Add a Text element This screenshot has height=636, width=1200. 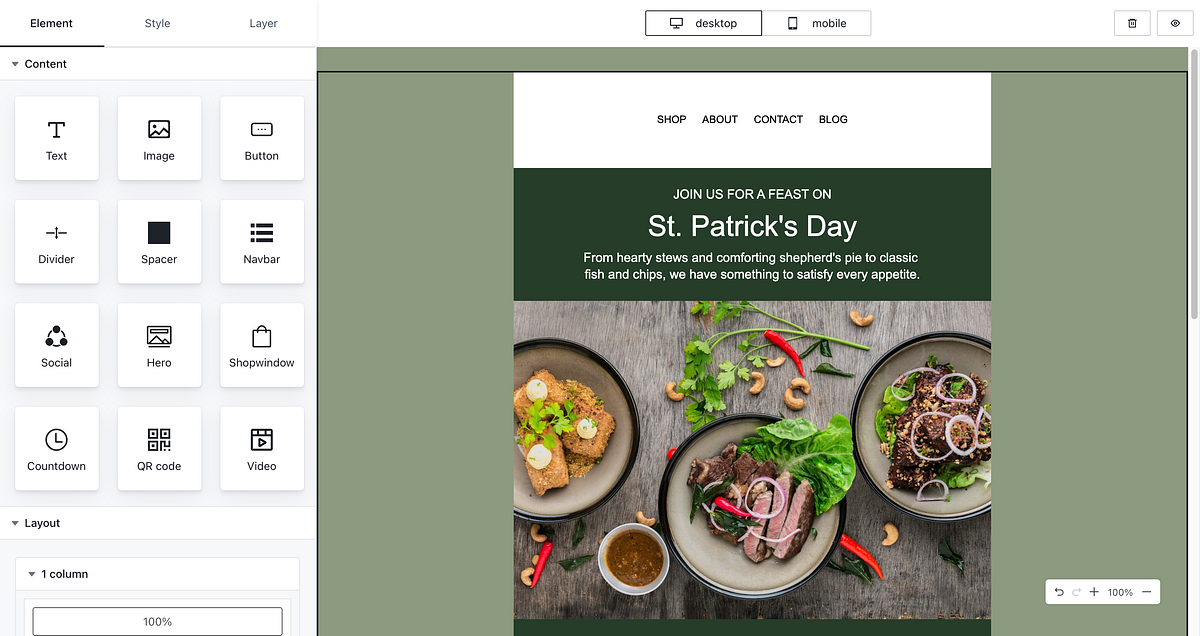point(56,138)
